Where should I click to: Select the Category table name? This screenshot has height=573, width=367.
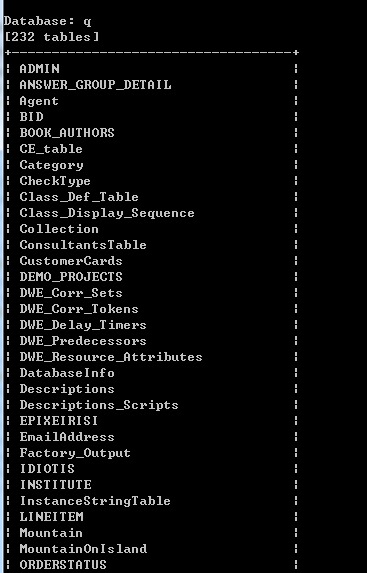pos(52,165)
